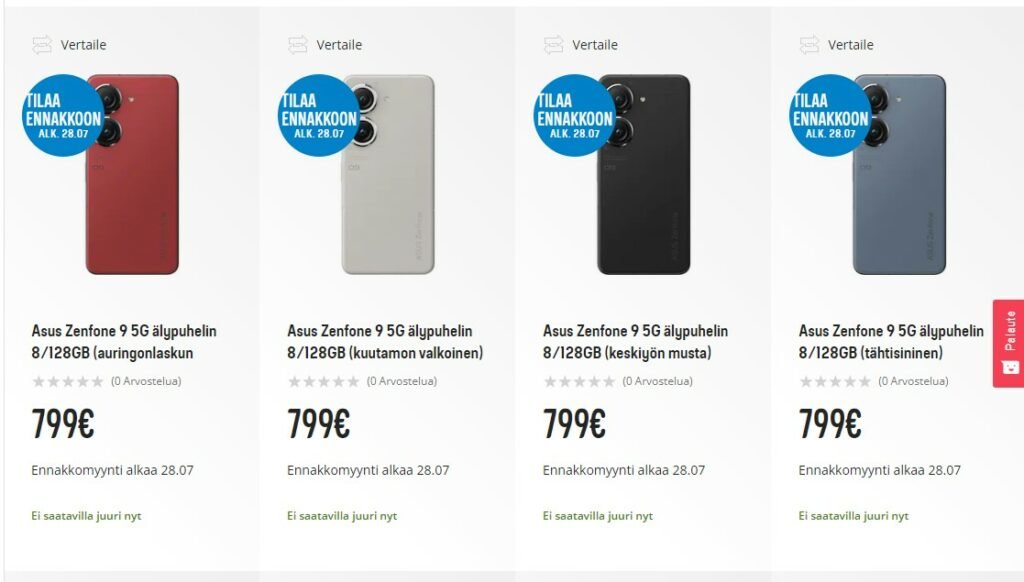
Task: Toggle Vertaile for the kuutamon valkoinen model
Action: pos(339,45)
